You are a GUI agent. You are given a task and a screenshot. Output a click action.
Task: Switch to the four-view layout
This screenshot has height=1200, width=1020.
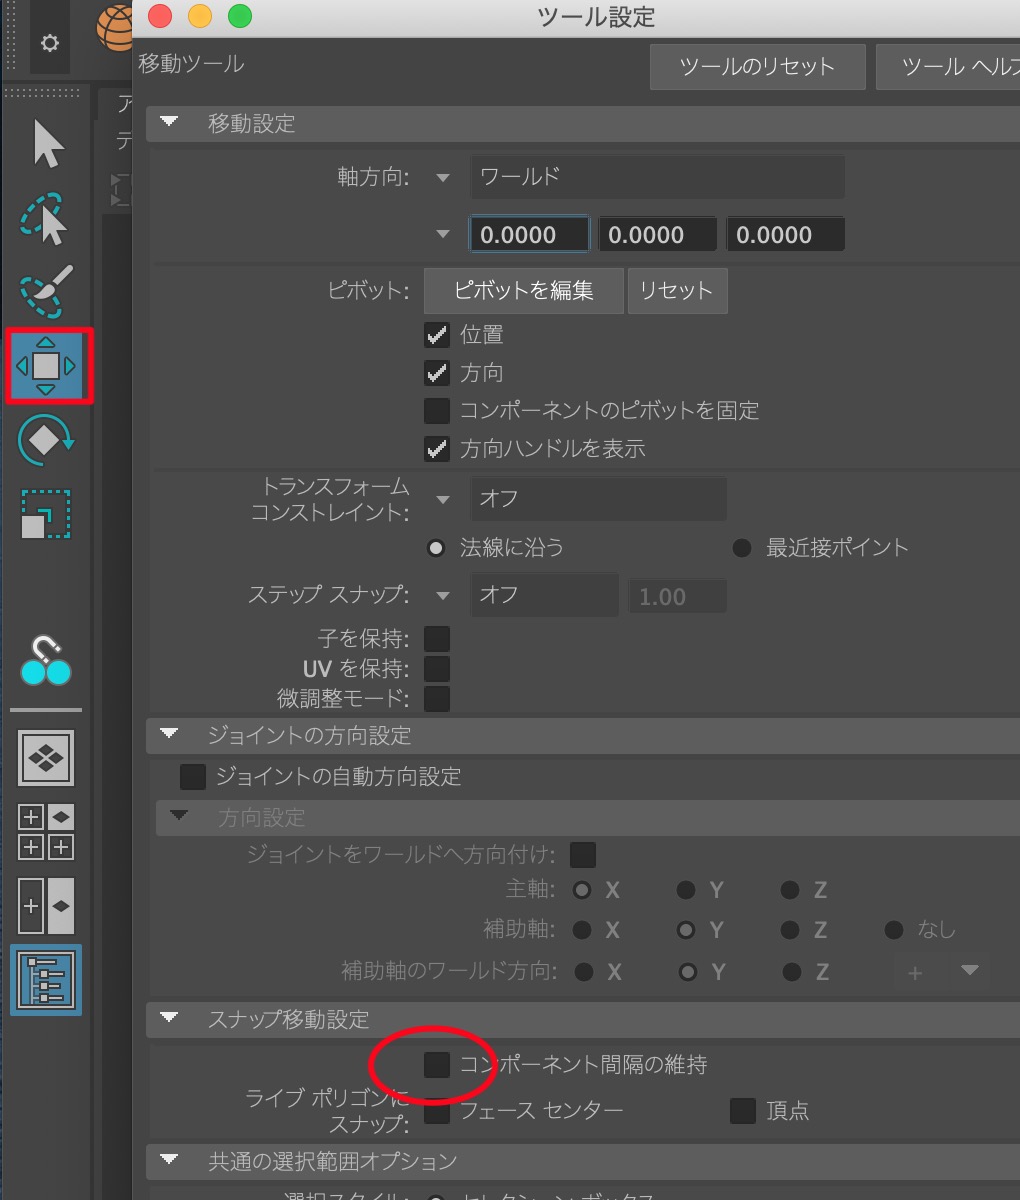[x=46, y=832]
